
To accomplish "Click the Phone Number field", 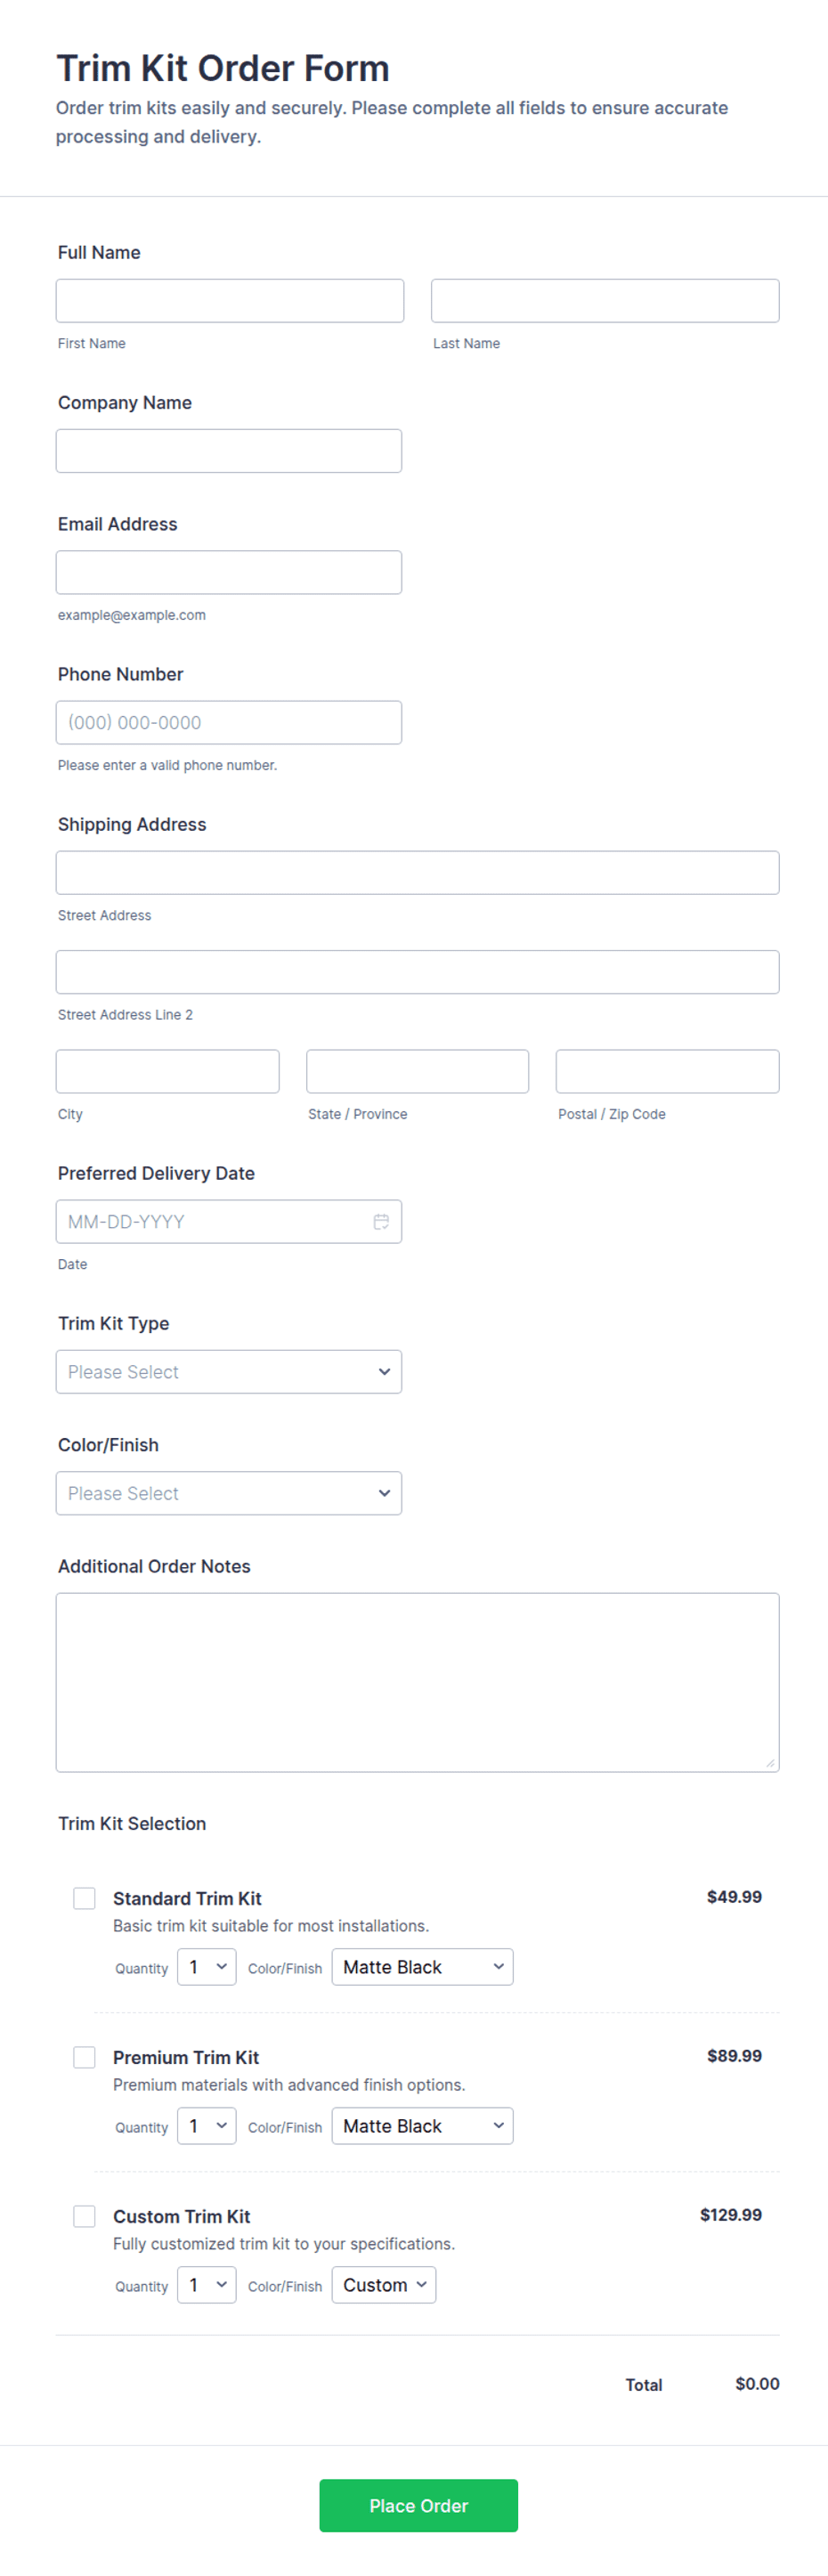I will 229,722.
